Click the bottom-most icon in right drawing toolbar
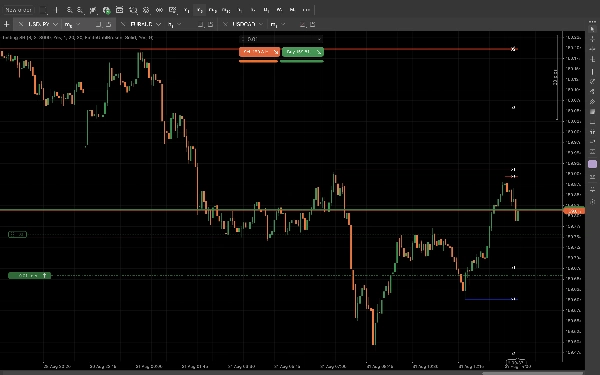 [x=592, y=201]
